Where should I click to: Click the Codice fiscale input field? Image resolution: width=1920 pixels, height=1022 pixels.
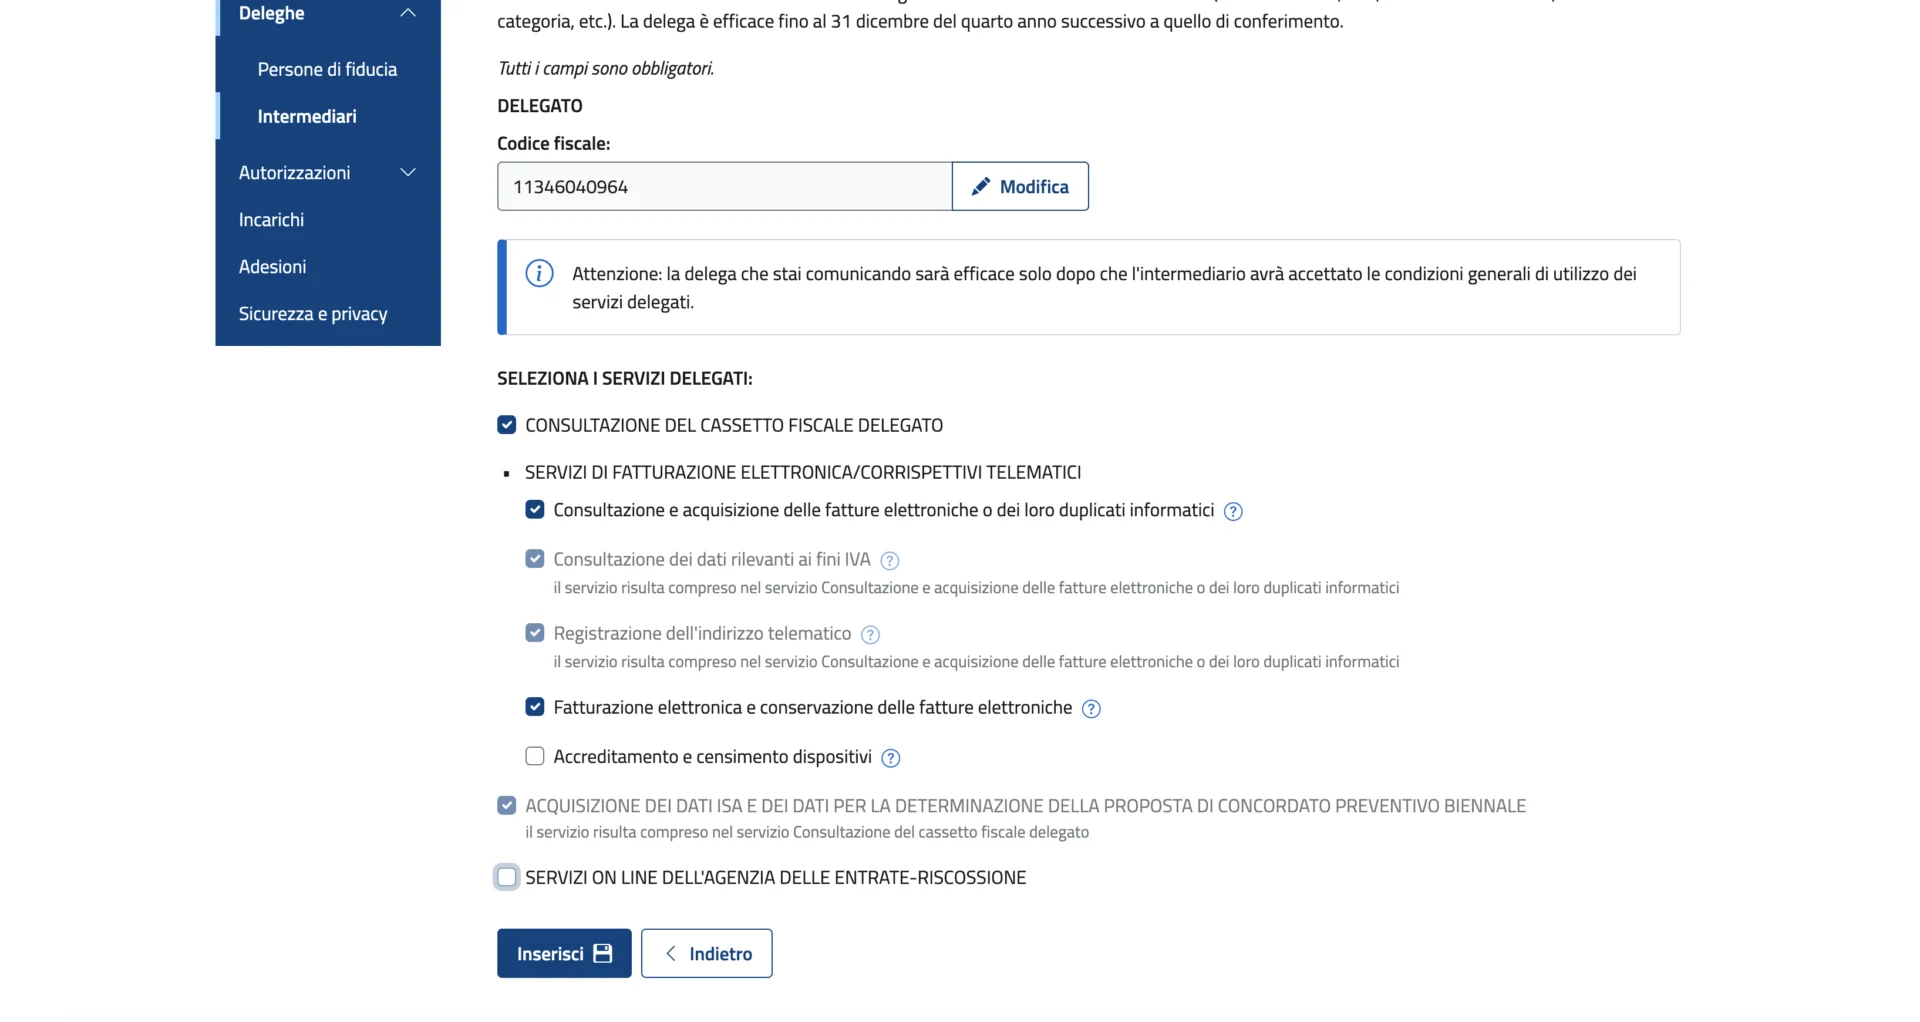point(724,187)
